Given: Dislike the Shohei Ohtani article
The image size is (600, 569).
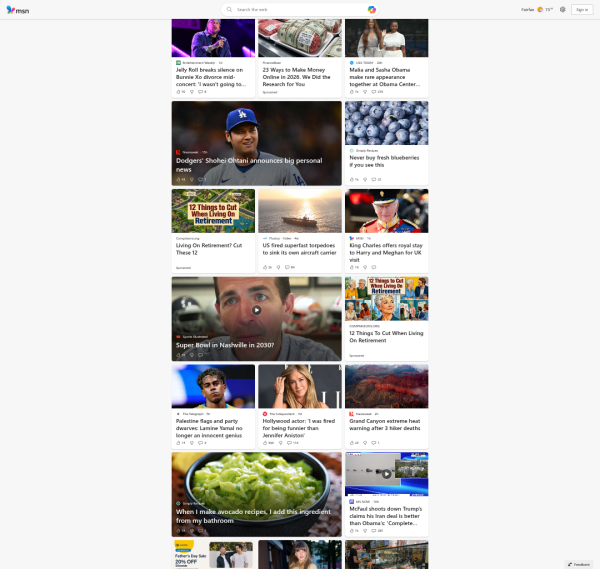Looking at the screenshot, I should tap(192, 179).
